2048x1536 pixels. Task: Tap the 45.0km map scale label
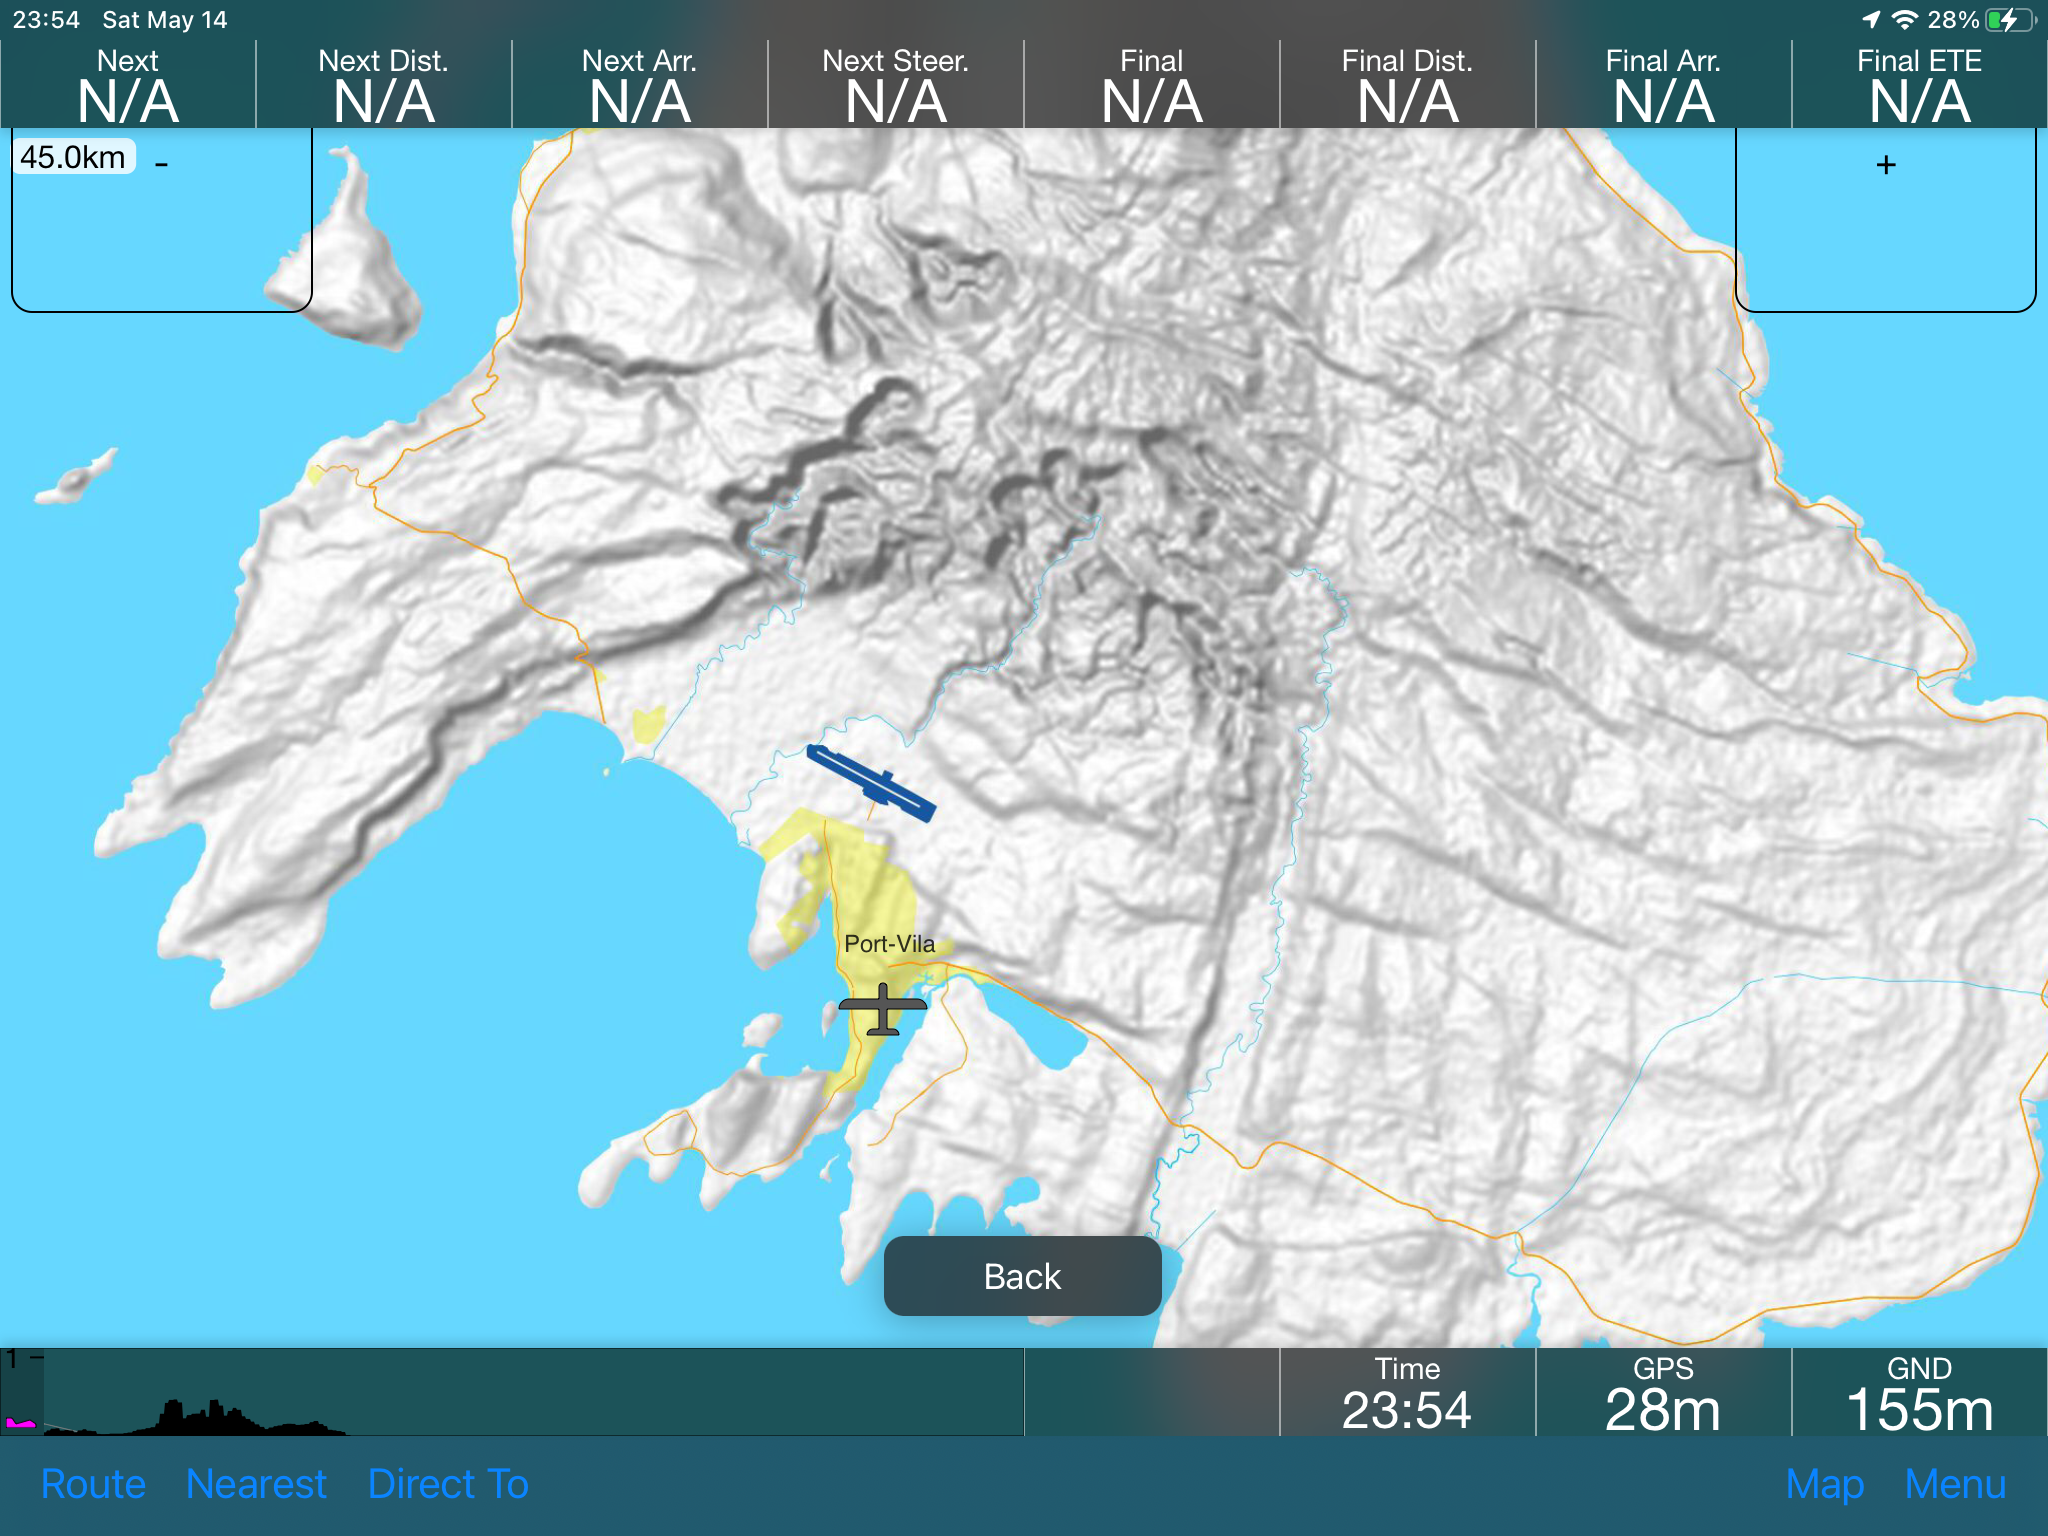(x=73, y=157)
